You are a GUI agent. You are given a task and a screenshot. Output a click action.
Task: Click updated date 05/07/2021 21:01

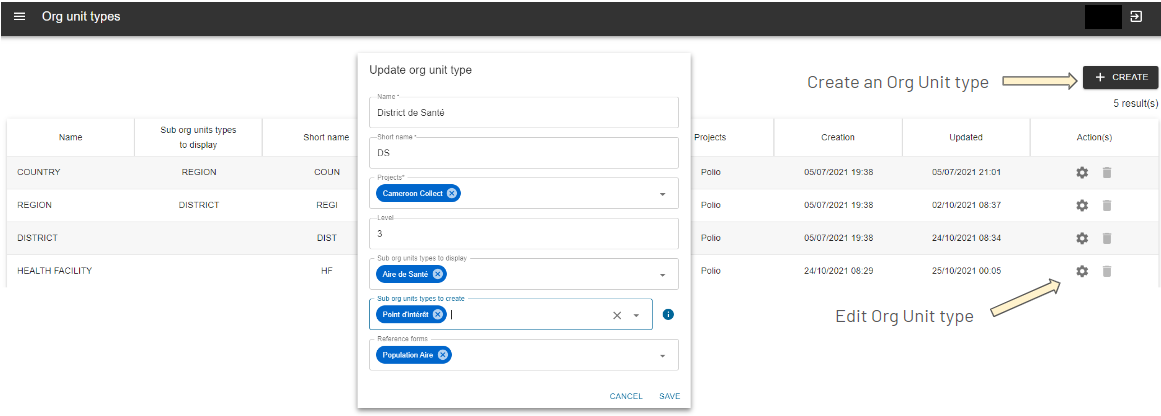(966, 172)
